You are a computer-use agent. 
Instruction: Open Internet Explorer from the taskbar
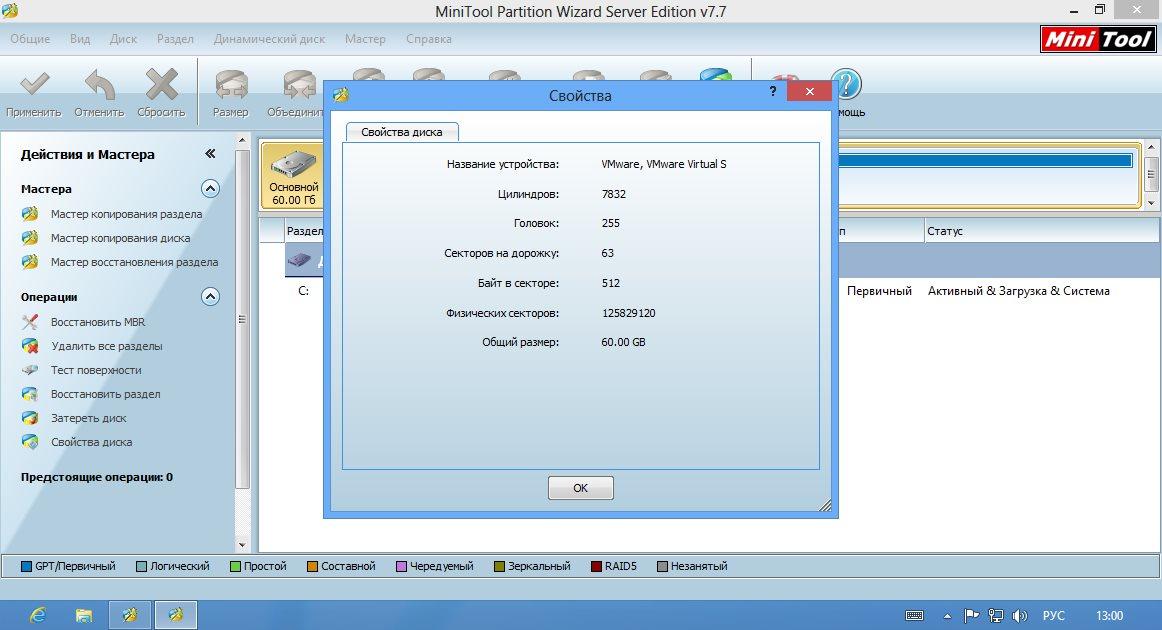37,614
